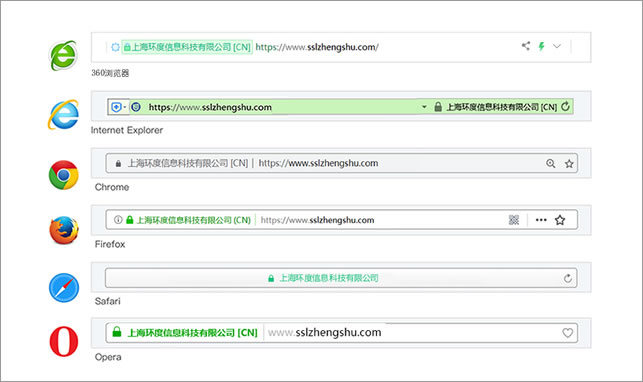Click the Chrome logo icon
This screenshot has height=382, width=643.
(64, 175)
